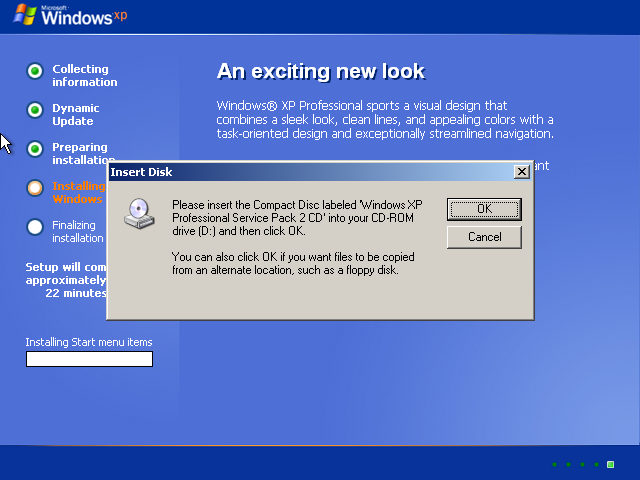Click the empty Finalizing installation step bullet

[x=35, y=226]
